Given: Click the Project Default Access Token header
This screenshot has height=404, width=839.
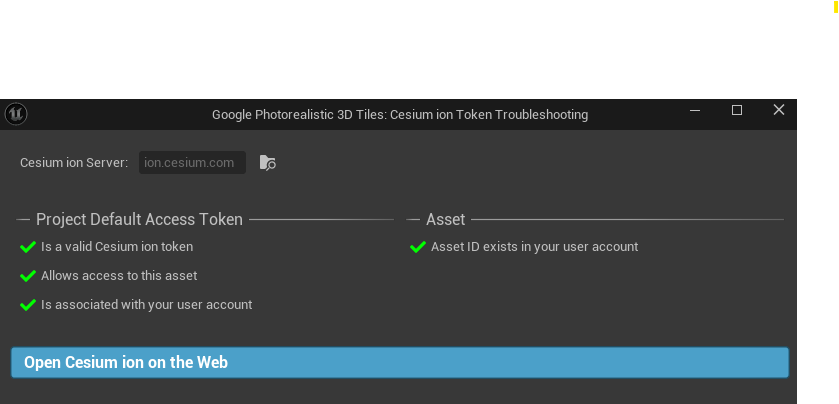Looking at the screenshot, I should point(139,219).
